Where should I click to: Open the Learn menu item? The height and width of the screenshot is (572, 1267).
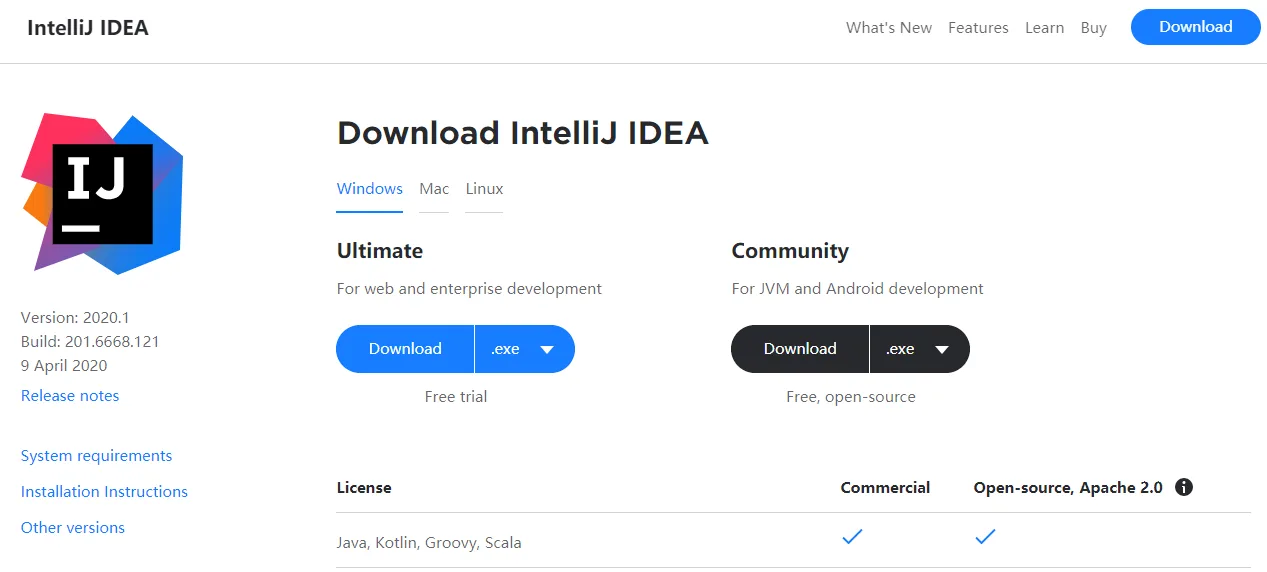click(1044, 28)
